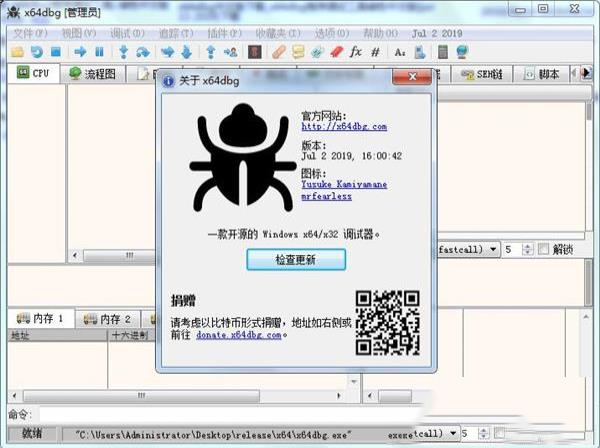Click the argument count stepper beside fastcall
The width and height of the screenshot is (600, 448).
click(527, 249)
